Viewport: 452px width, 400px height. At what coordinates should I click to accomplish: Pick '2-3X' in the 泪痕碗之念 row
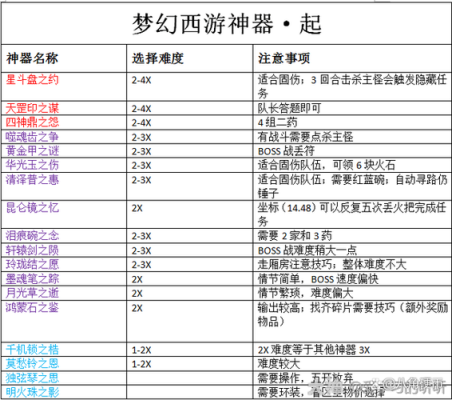pyautogui.click(x=141, y=236)
